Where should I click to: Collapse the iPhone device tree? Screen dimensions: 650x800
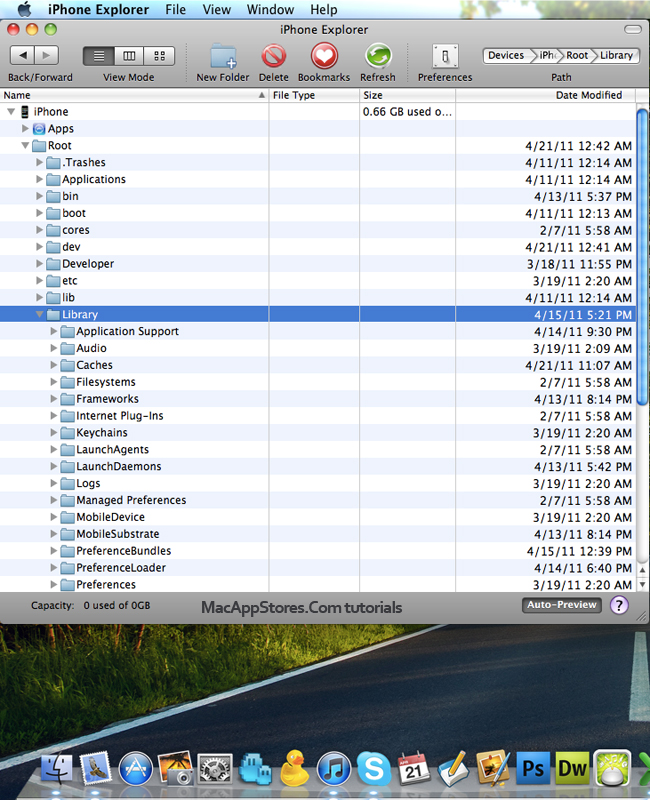[11, 111]
